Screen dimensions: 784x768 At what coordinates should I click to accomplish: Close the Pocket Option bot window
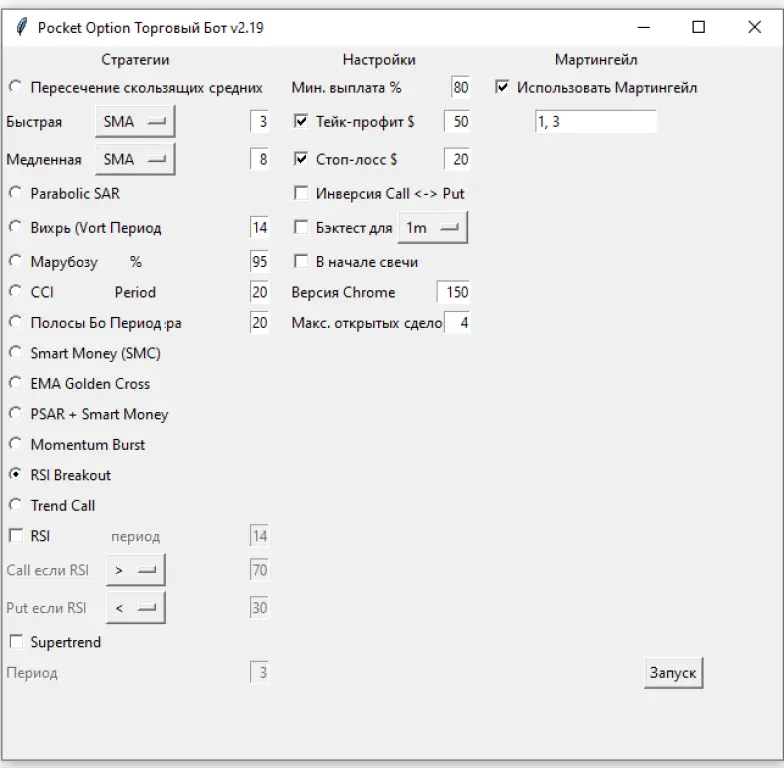(x=754, y=27)
